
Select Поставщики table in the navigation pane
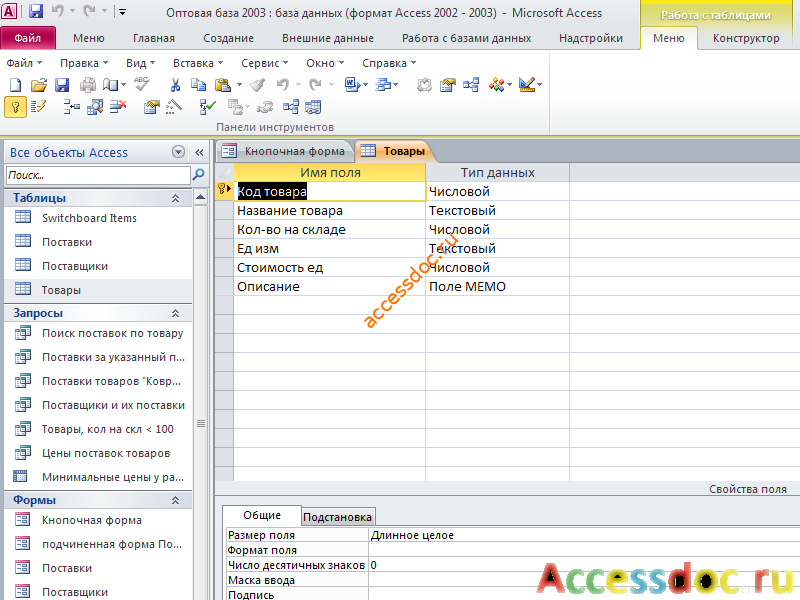coord(74,266)
